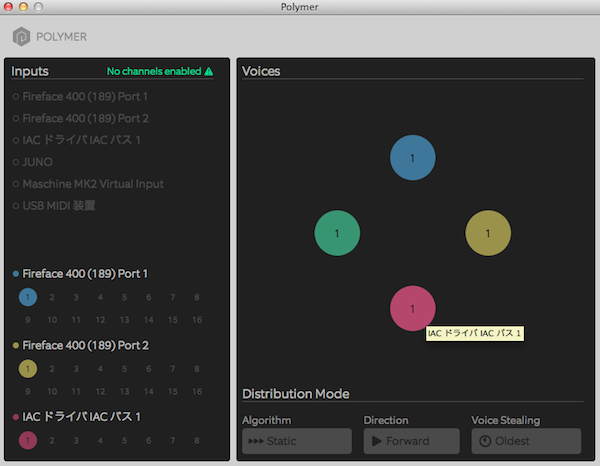Enable the JUNO input device
This screenshot has width=600, height=466.
pos(33,162)
